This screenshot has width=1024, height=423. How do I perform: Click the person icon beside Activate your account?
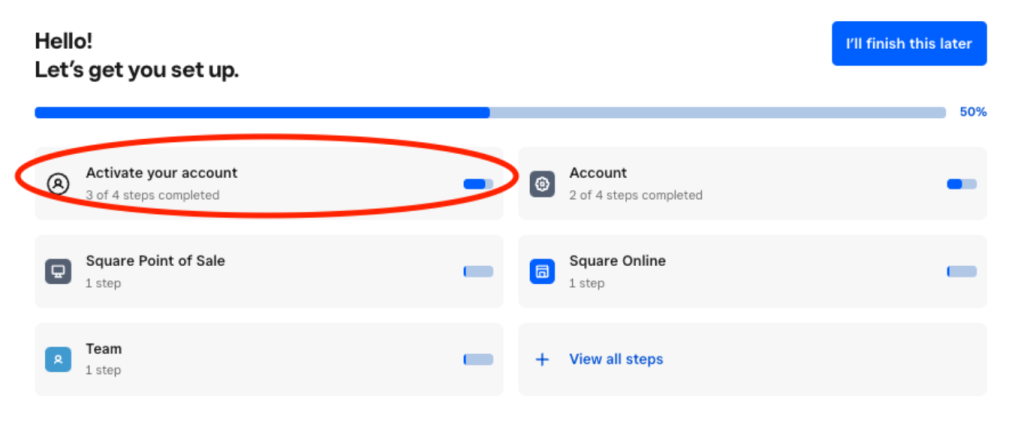58,183
